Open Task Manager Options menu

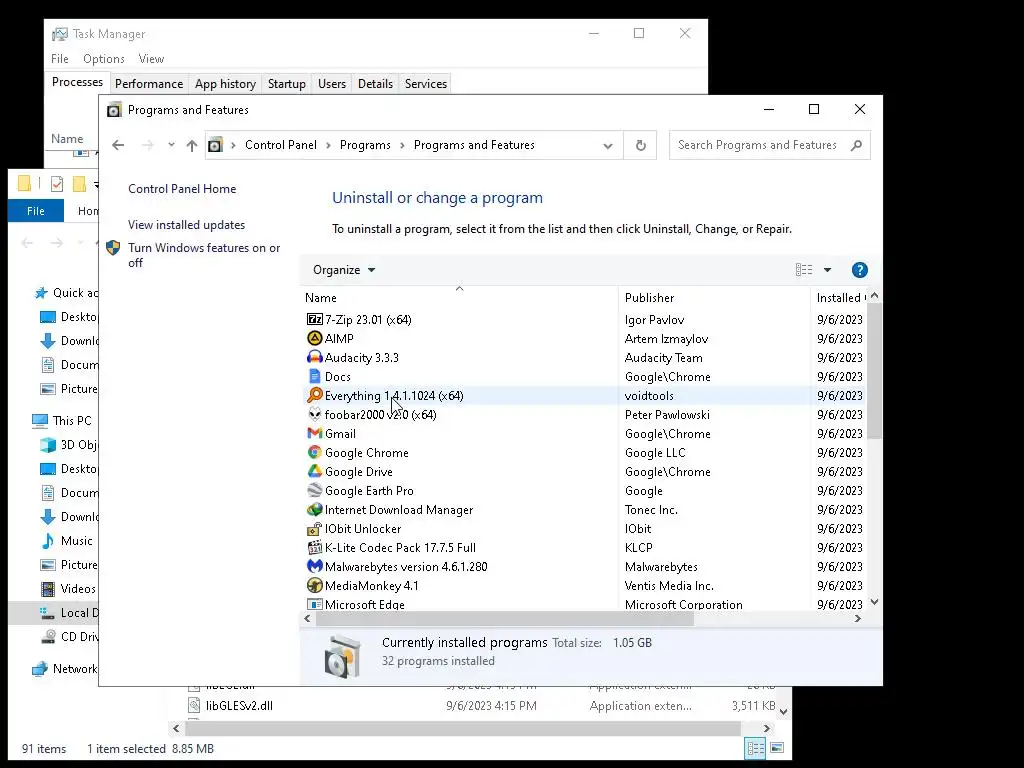(x=103, y=59)
